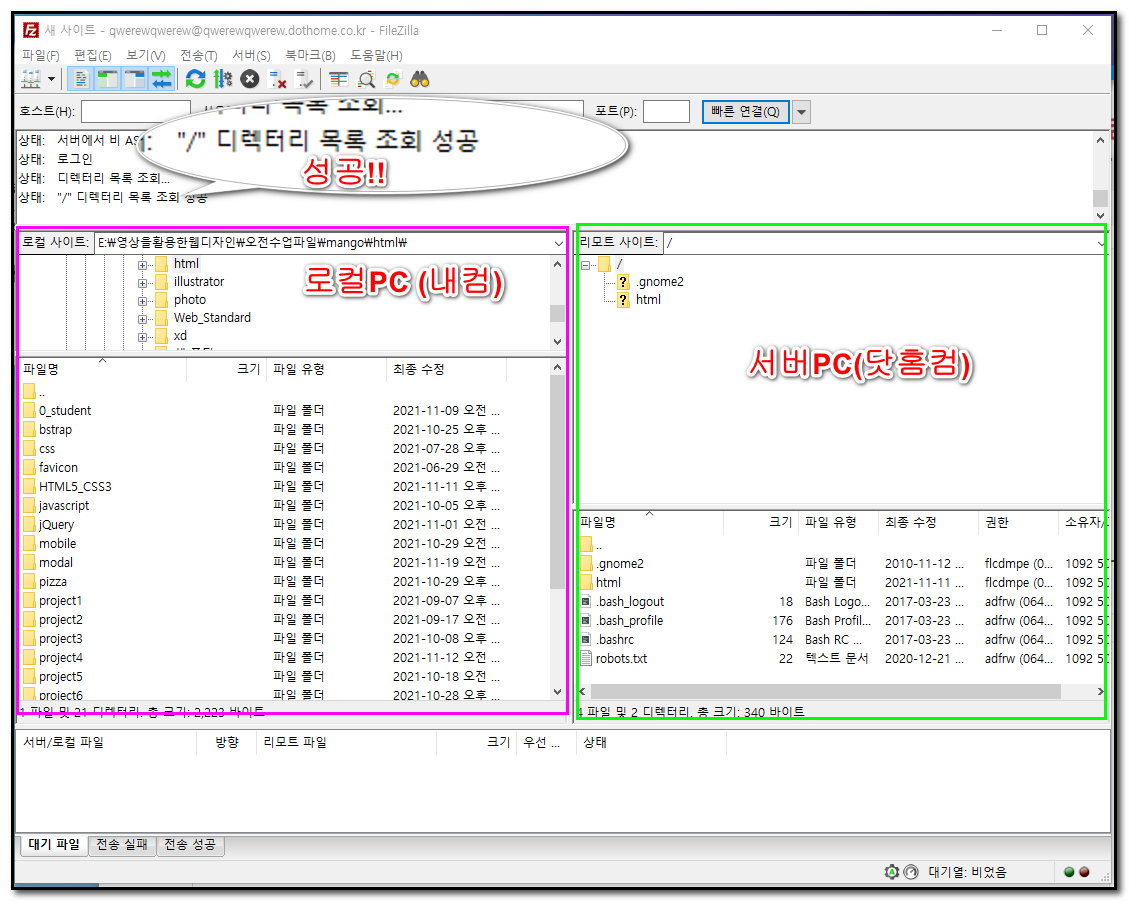Click the disconnect from server icon
The height and width of the screenshot is (902, 1129).
(279, 79)
